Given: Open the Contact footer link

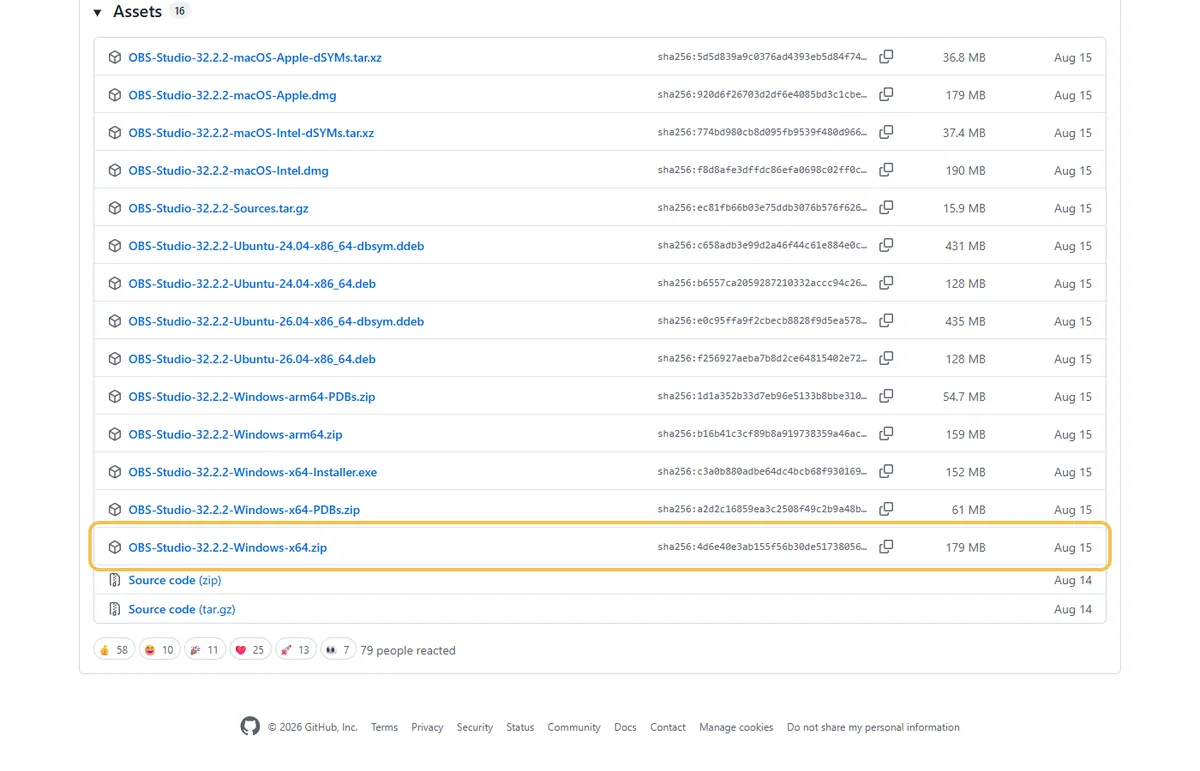Looking at the screenshot, I should click(x=668, y=727).
